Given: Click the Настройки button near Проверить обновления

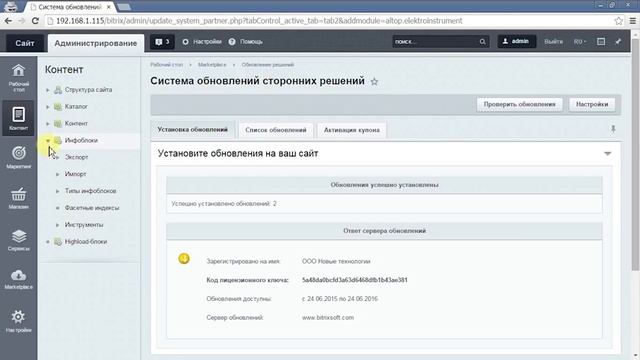Looking at the screenshot, I should pyautogui.click(x=592, y=104).
